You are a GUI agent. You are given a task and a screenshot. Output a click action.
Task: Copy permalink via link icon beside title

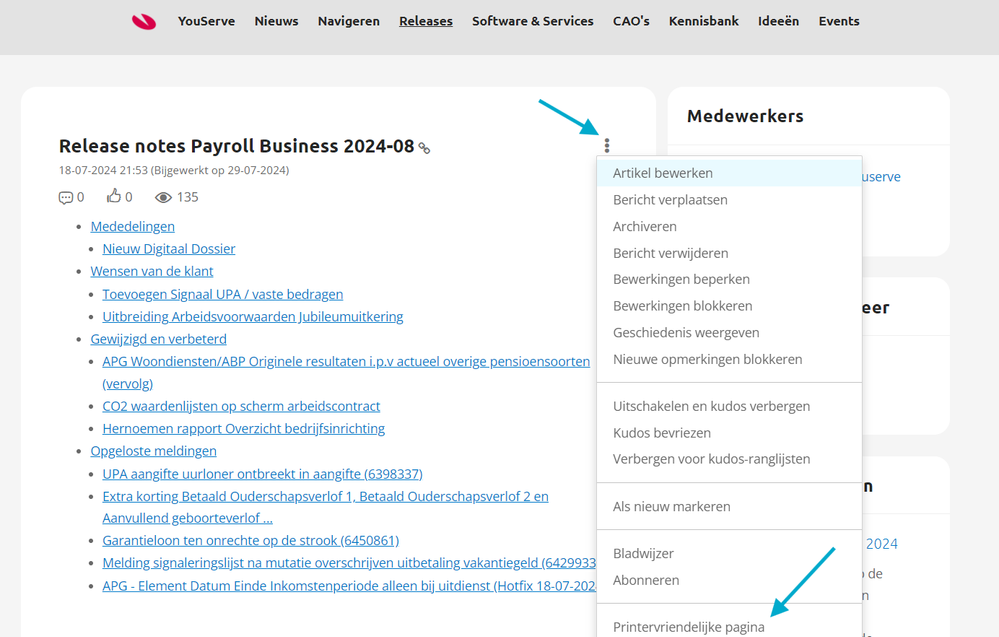pyautogui.click(x=424, y=148)
